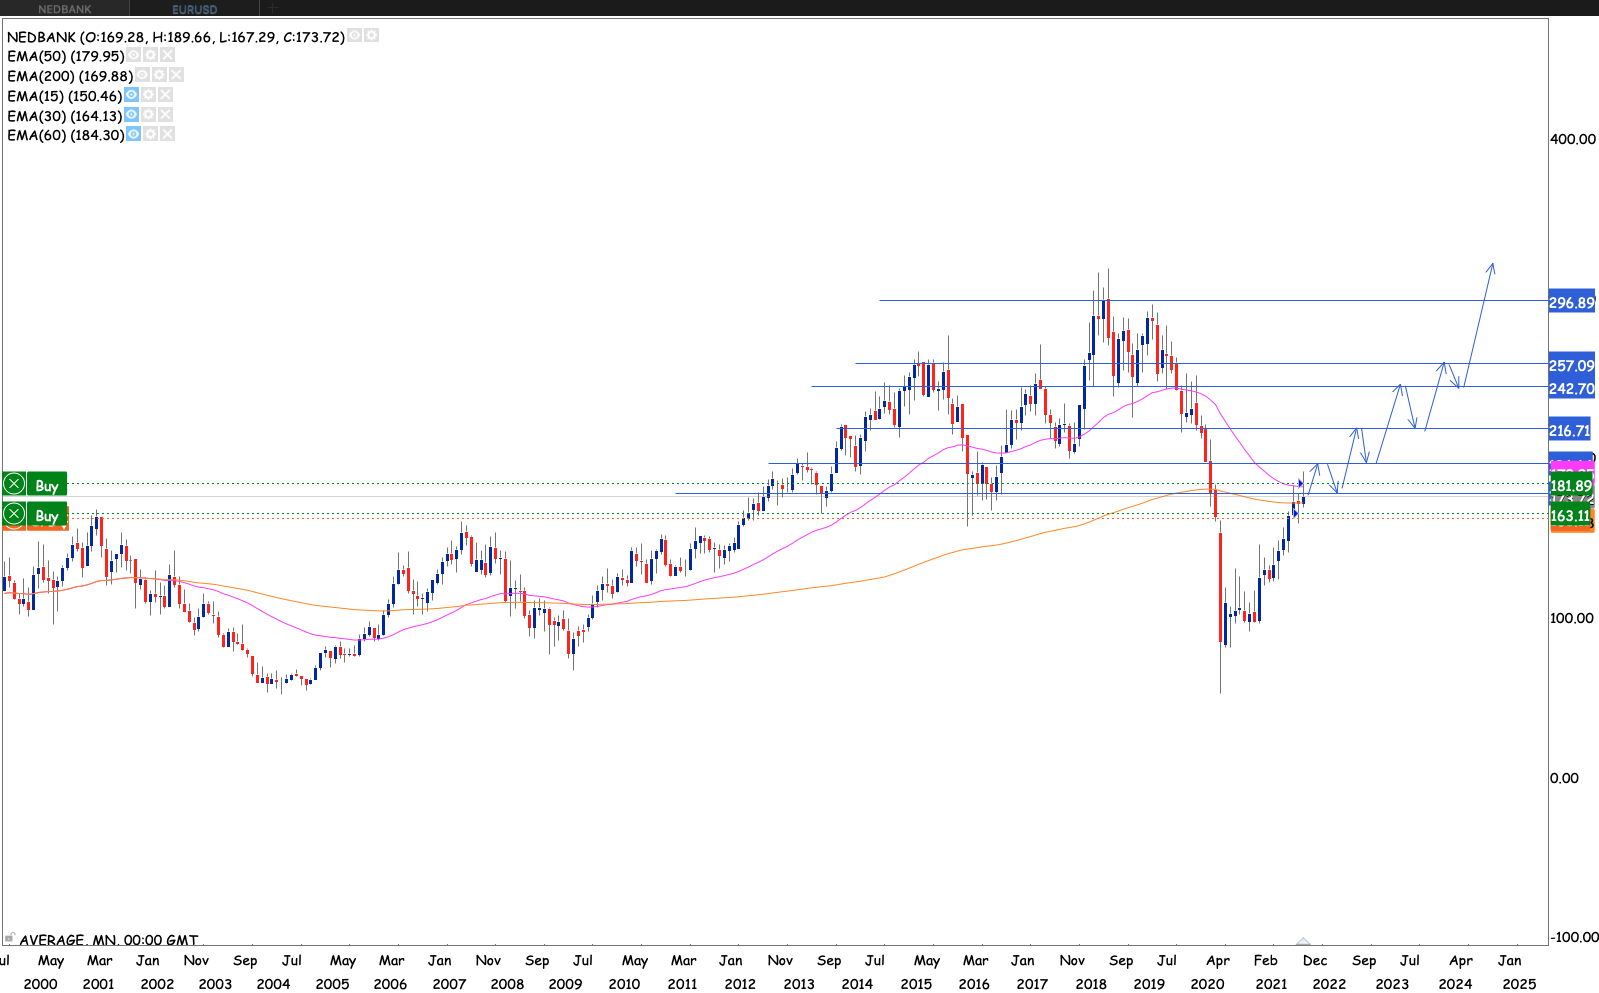Screen dimensions: 1599x993
Task: Toggle visibility of EMA(60) indicator
Action: 133,135
